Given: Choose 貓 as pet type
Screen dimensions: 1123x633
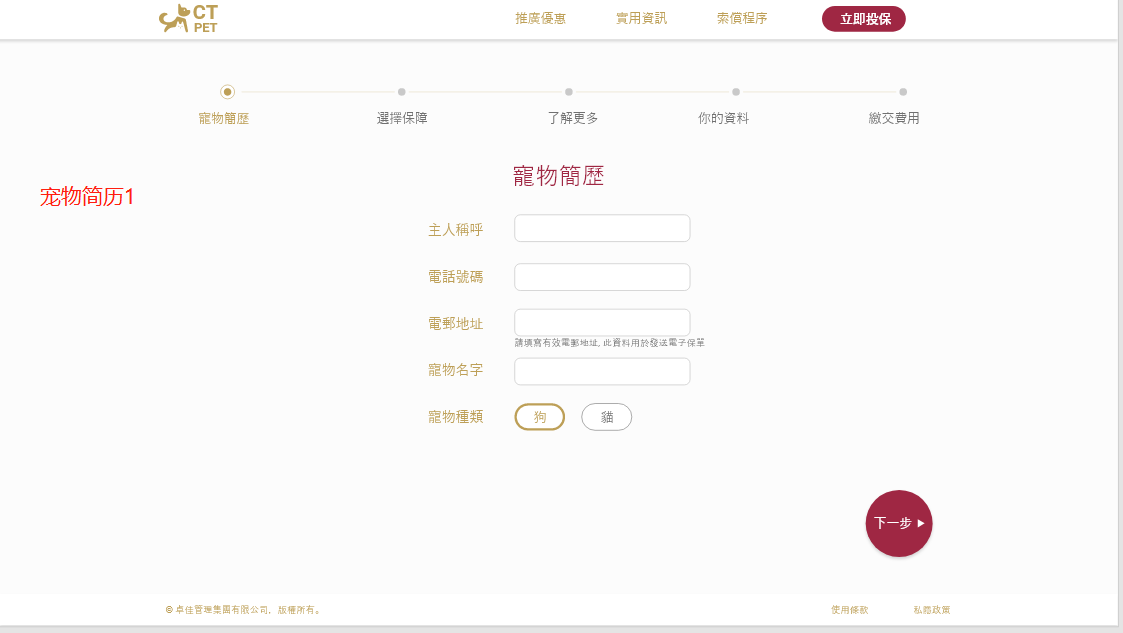Looking at the screenshot, I should pyautogui.click(x=607, y=417).
